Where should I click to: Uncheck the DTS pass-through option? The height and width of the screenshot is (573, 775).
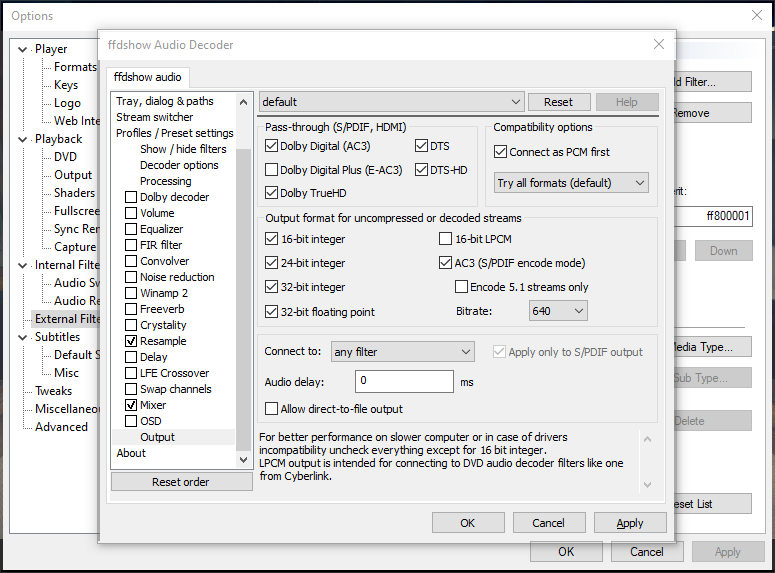click(421, 146)
